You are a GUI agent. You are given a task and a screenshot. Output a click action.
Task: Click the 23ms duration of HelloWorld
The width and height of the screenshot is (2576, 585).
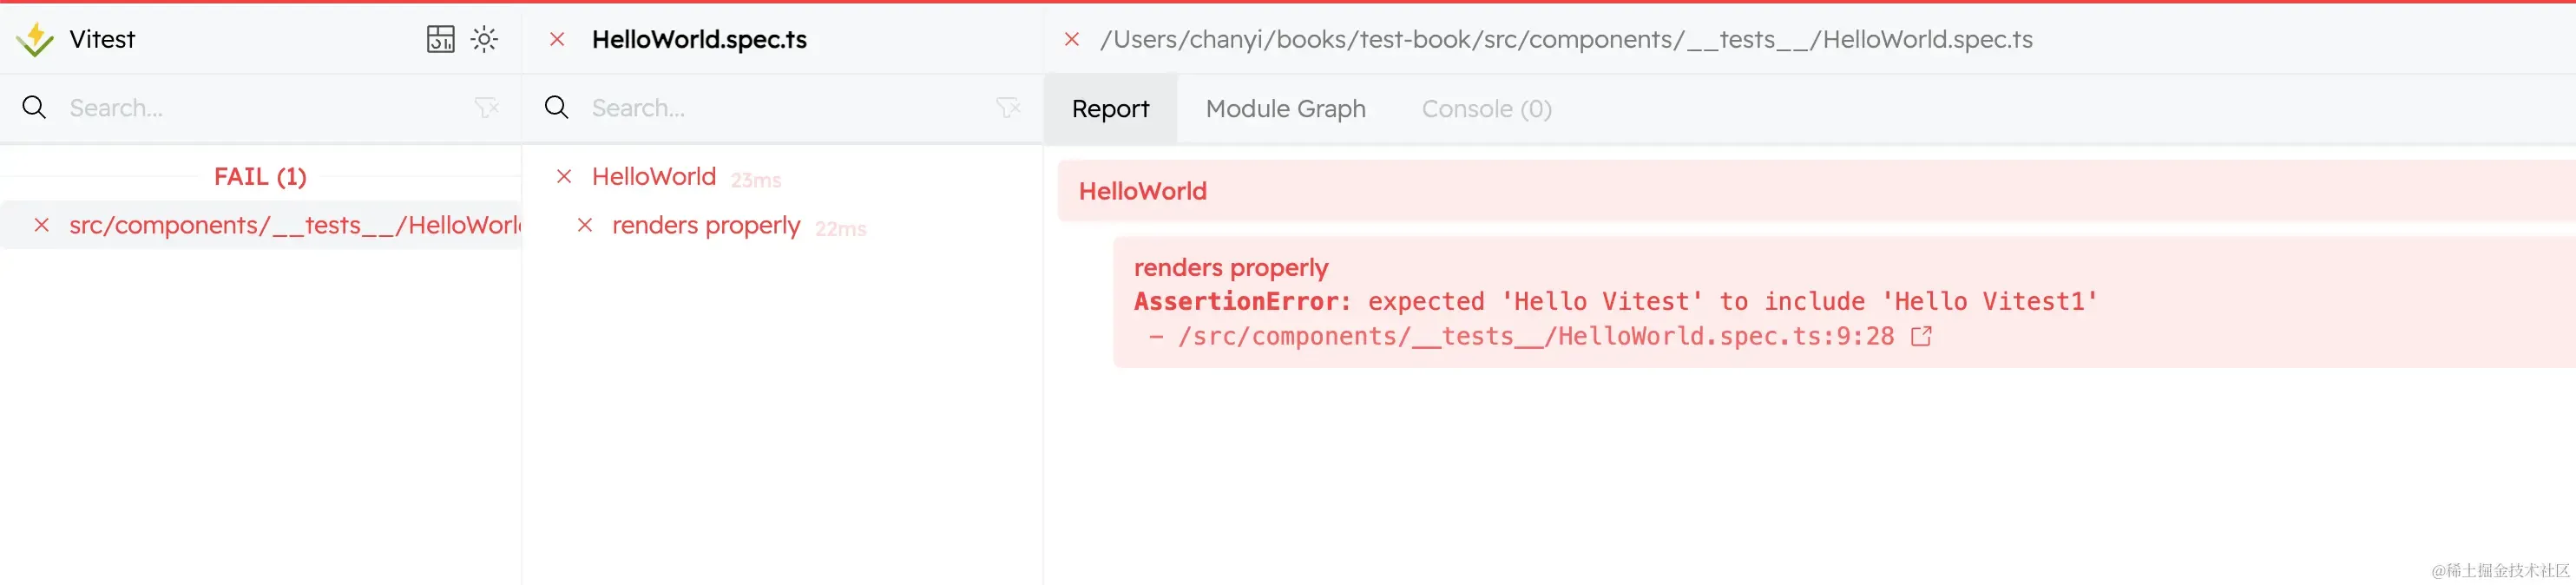pyautogui.click(x=756, y=180)
